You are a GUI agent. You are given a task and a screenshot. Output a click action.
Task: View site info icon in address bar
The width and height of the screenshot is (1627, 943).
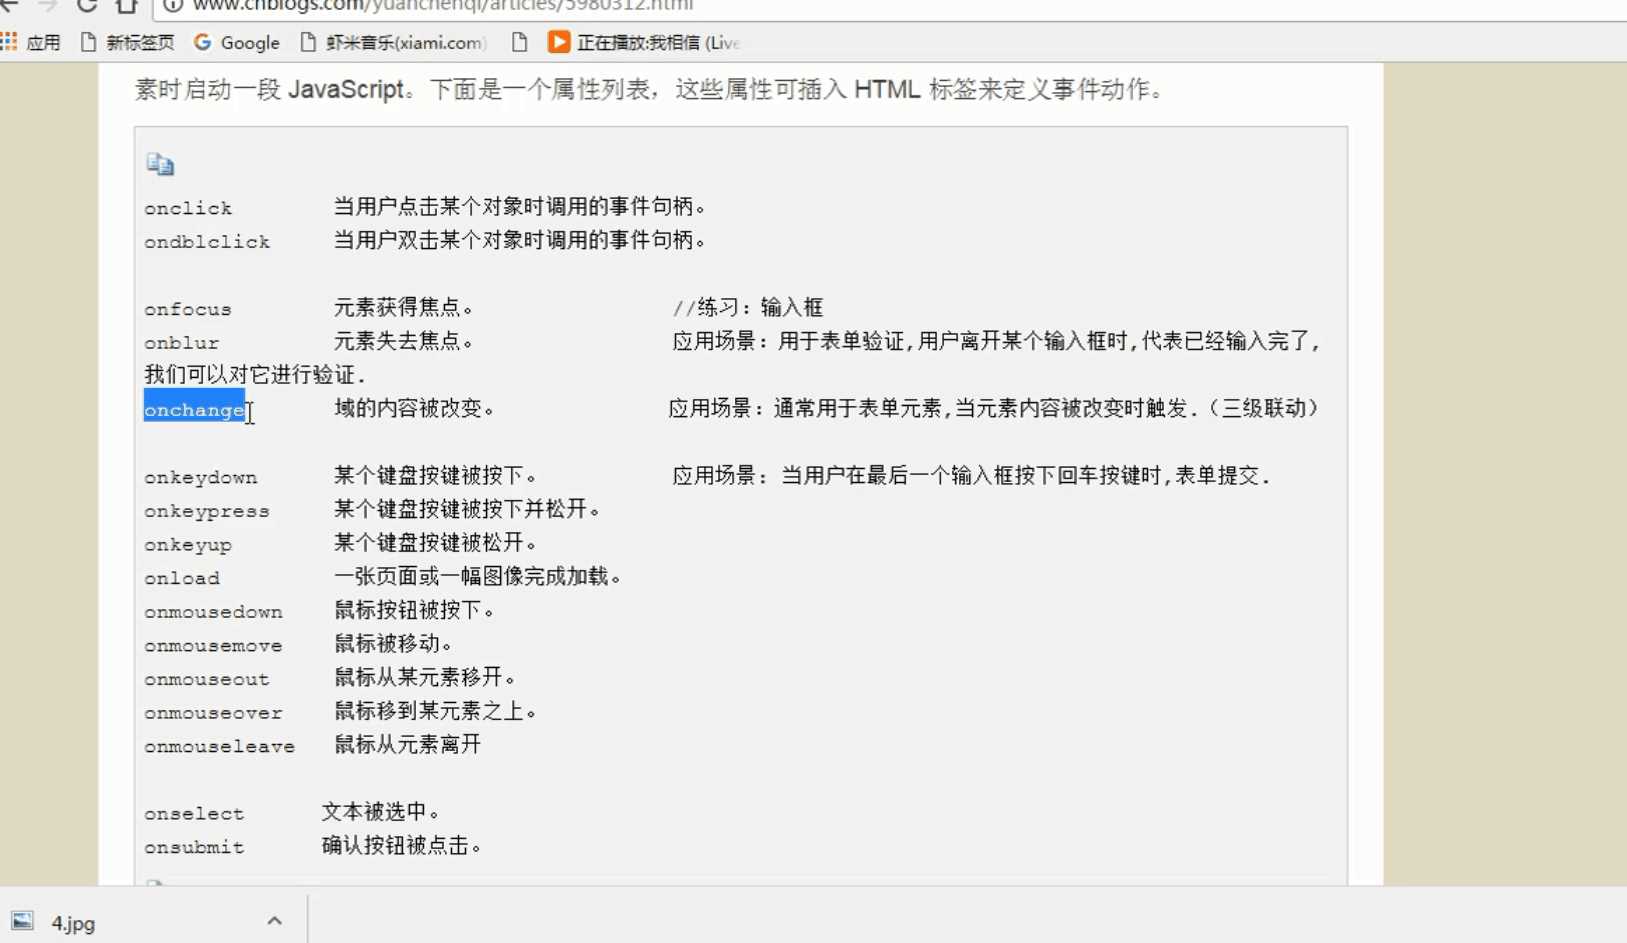[x=172, y=6]
